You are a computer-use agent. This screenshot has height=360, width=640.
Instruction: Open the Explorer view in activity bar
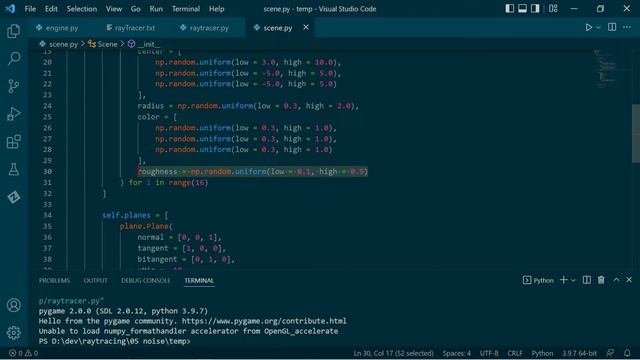(13, 31)
